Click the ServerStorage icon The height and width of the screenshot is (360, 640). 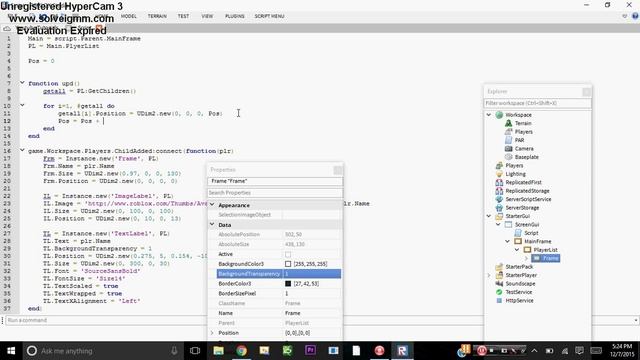pos(499,208)
